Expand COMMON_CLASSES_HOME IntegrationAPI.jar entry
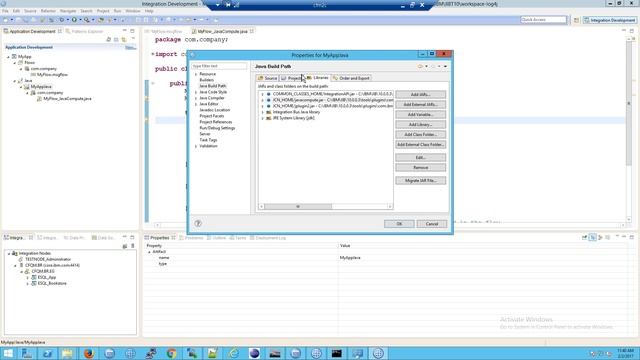 (262, 94)
